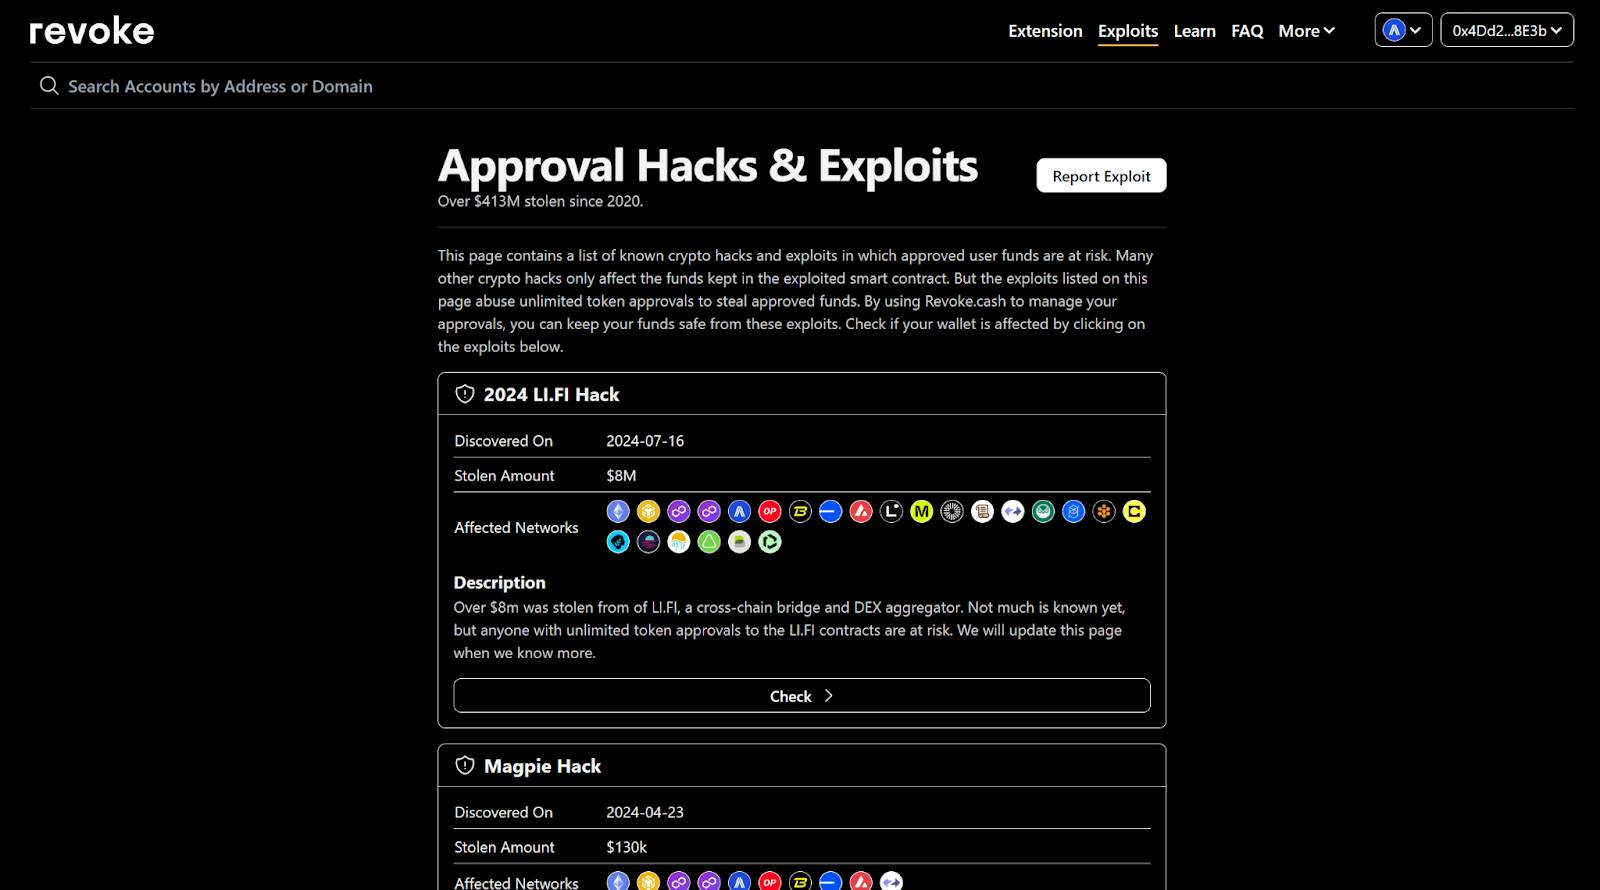Click the stolen amount $8M
The width and height of the screenshot is (1600, 890).
(x=621, y=476)
